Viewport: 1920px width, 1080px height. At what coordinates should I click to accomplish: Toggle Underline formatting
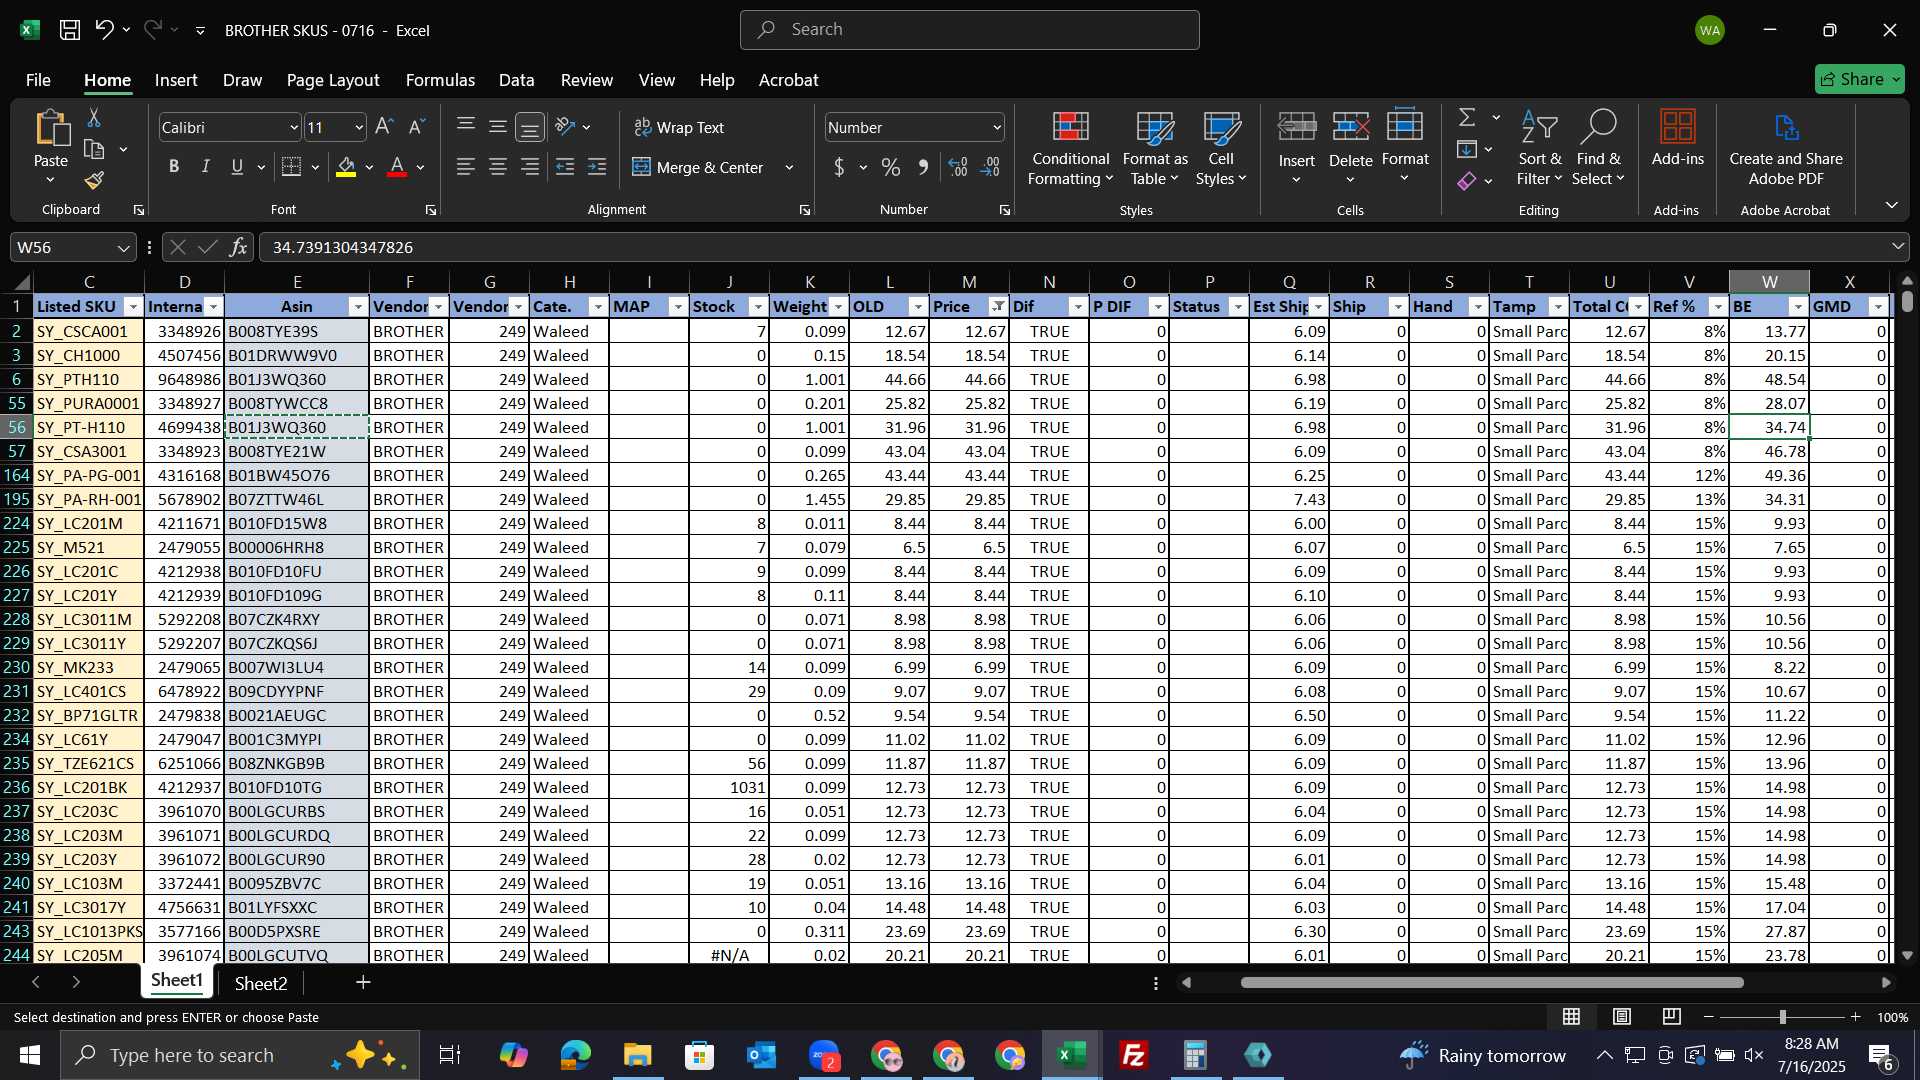pyautogui.click(x=237, y=167)
